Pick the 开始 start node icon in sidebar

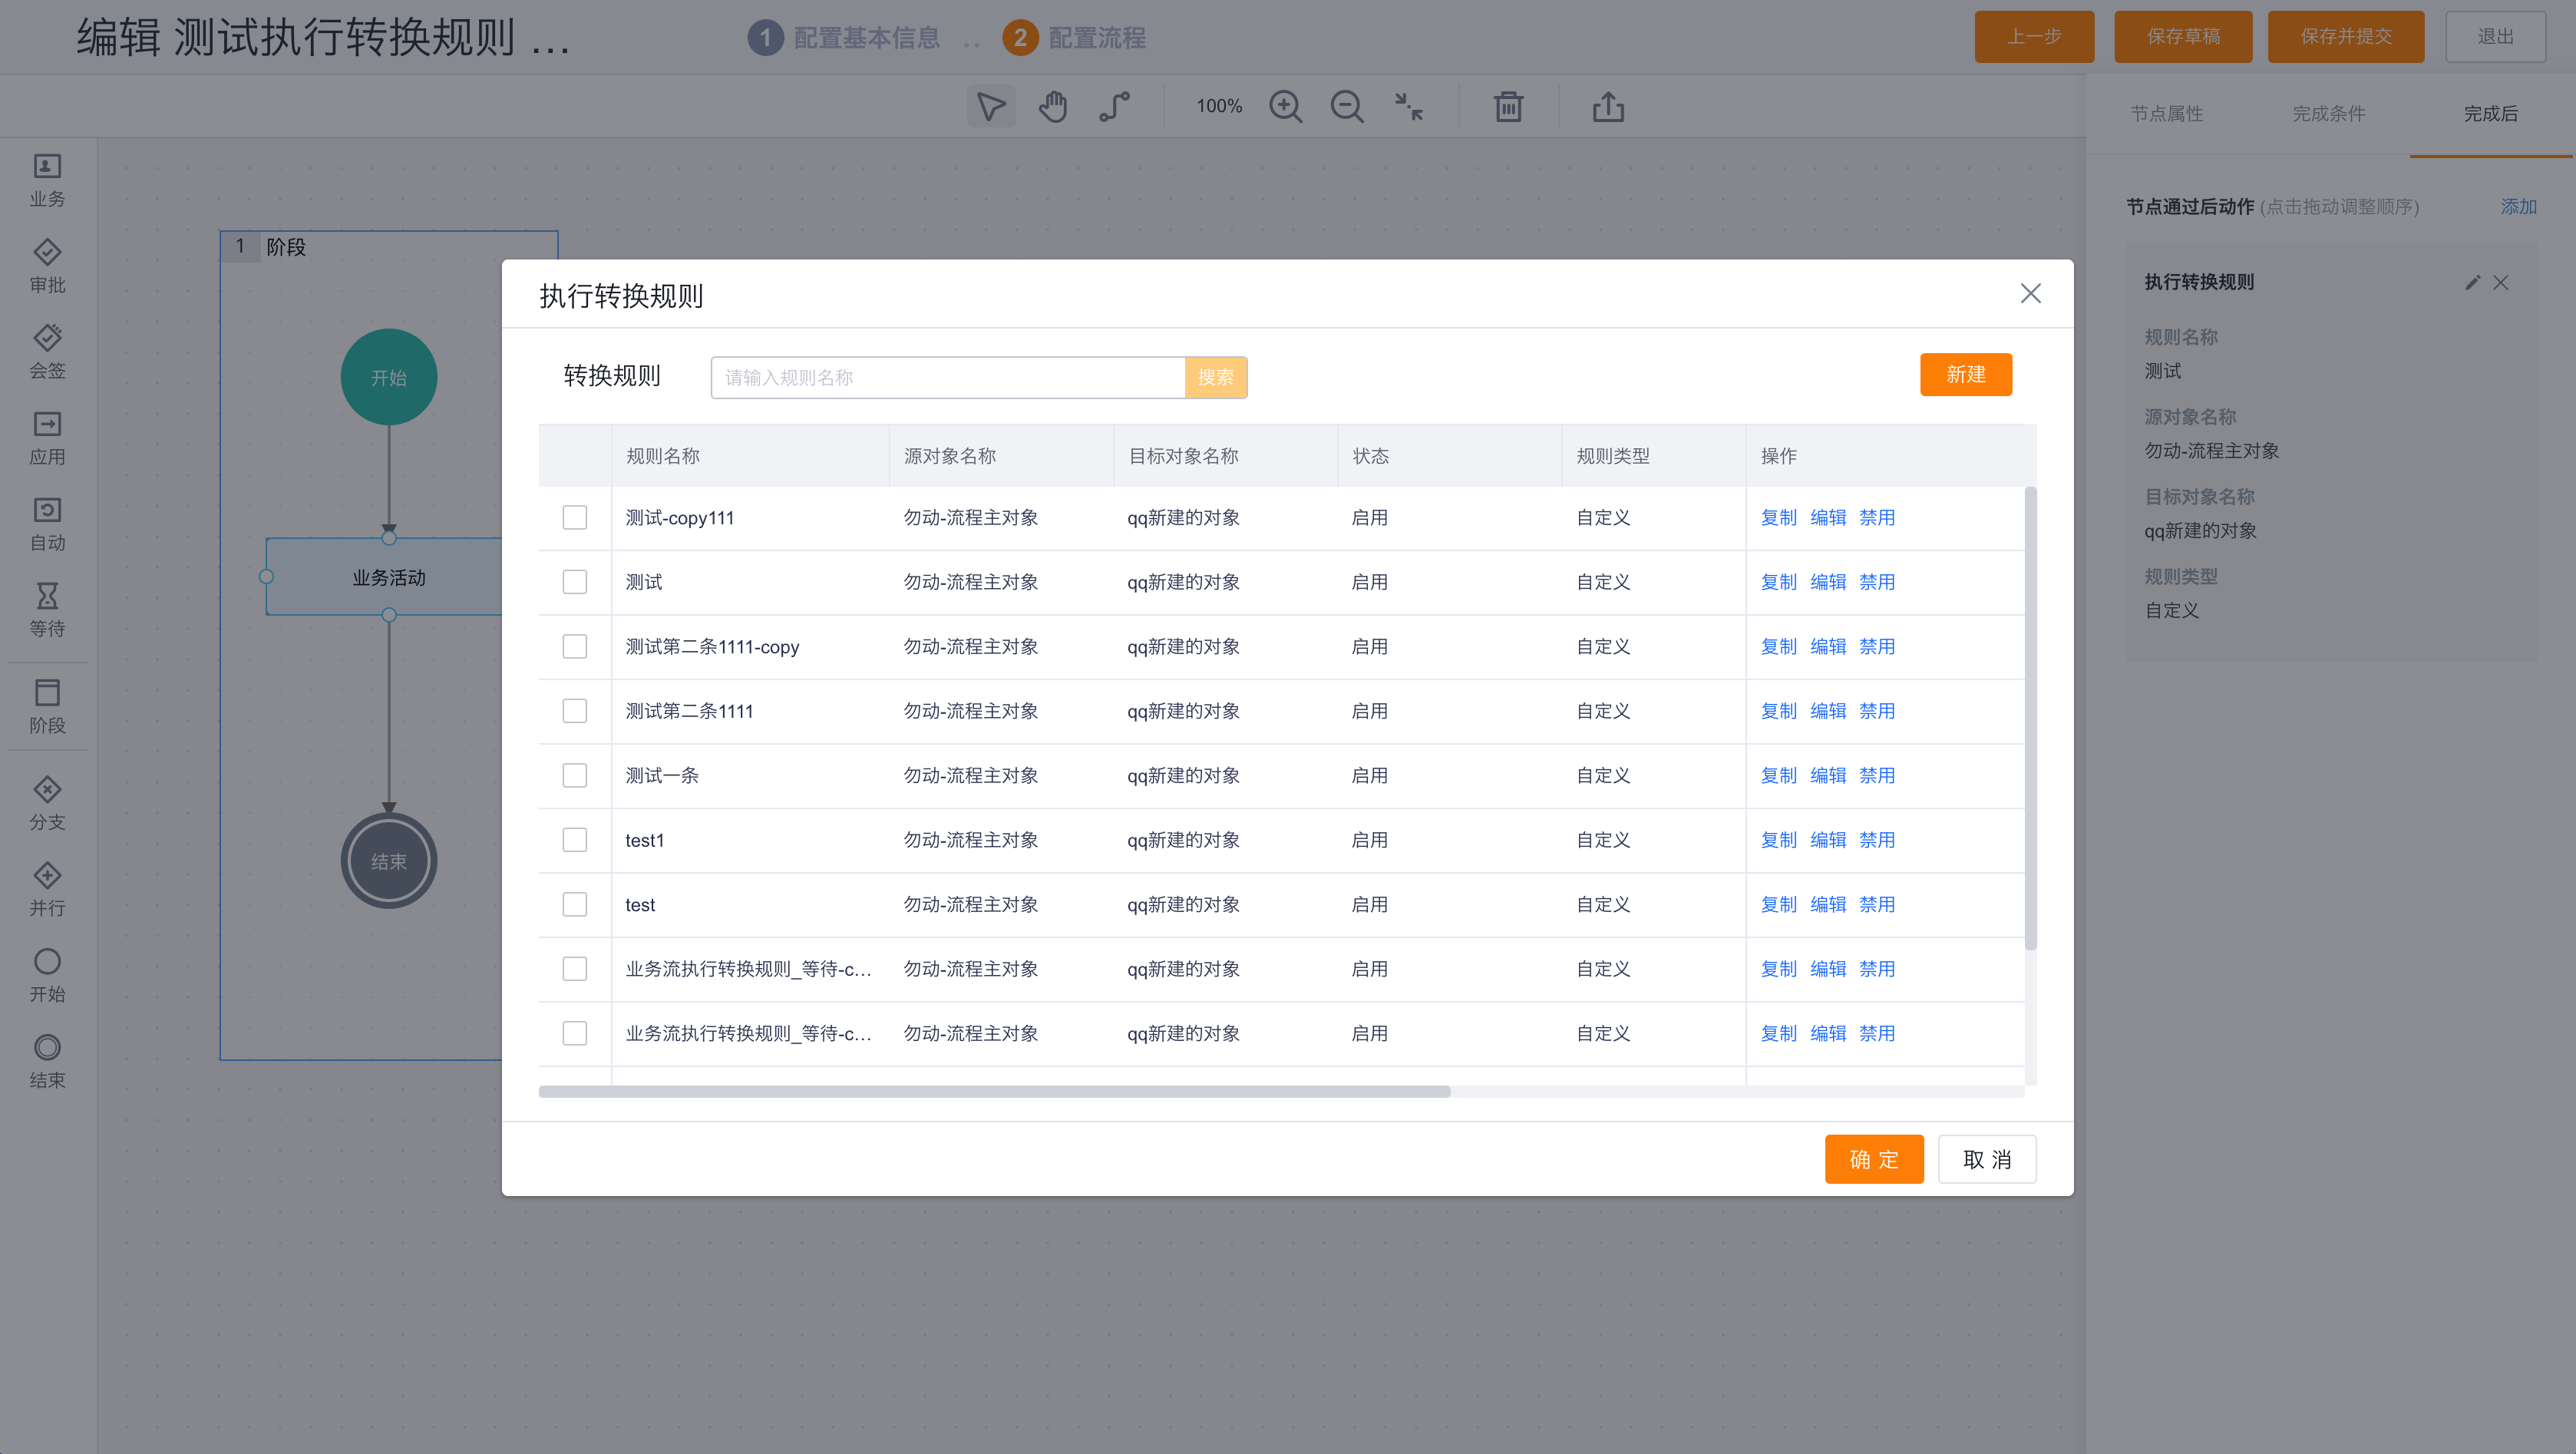(47, 961)
